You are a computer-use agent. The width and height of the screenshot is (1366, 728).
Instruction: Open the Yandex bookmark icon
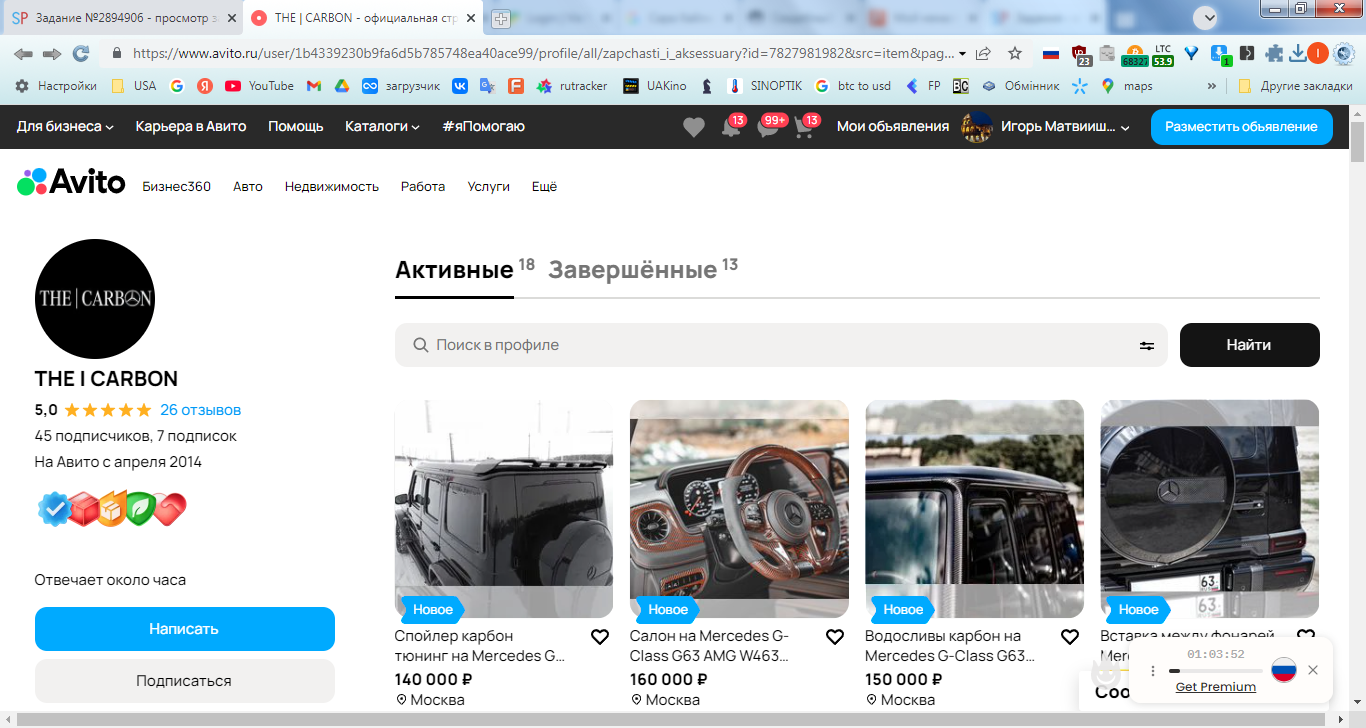click(205, 86)
